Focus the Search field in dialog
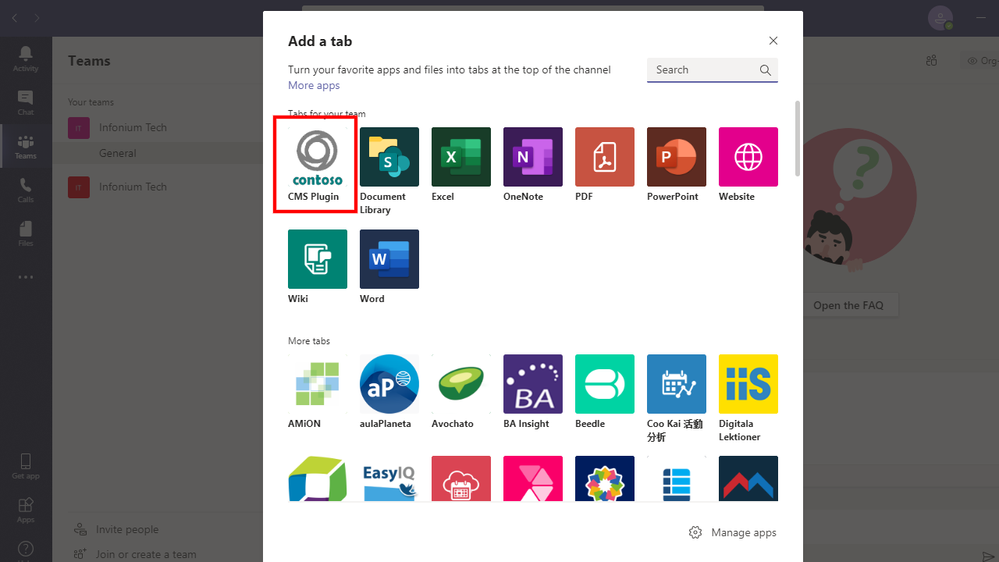 712,70
